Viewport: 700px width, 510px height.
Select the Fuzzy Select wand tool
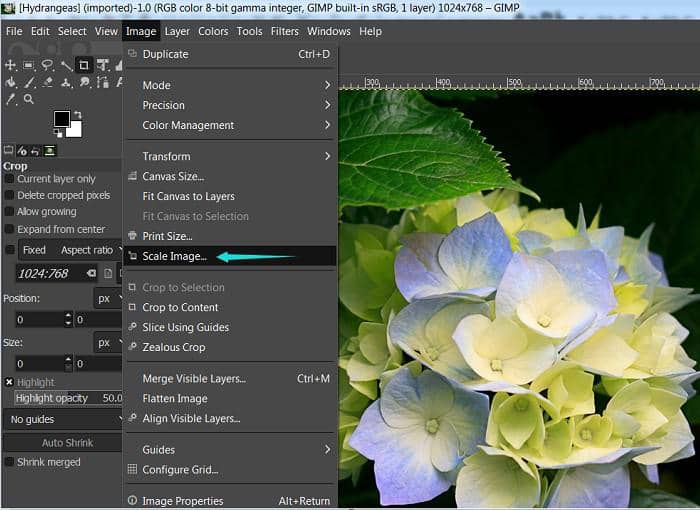(66, 66)
